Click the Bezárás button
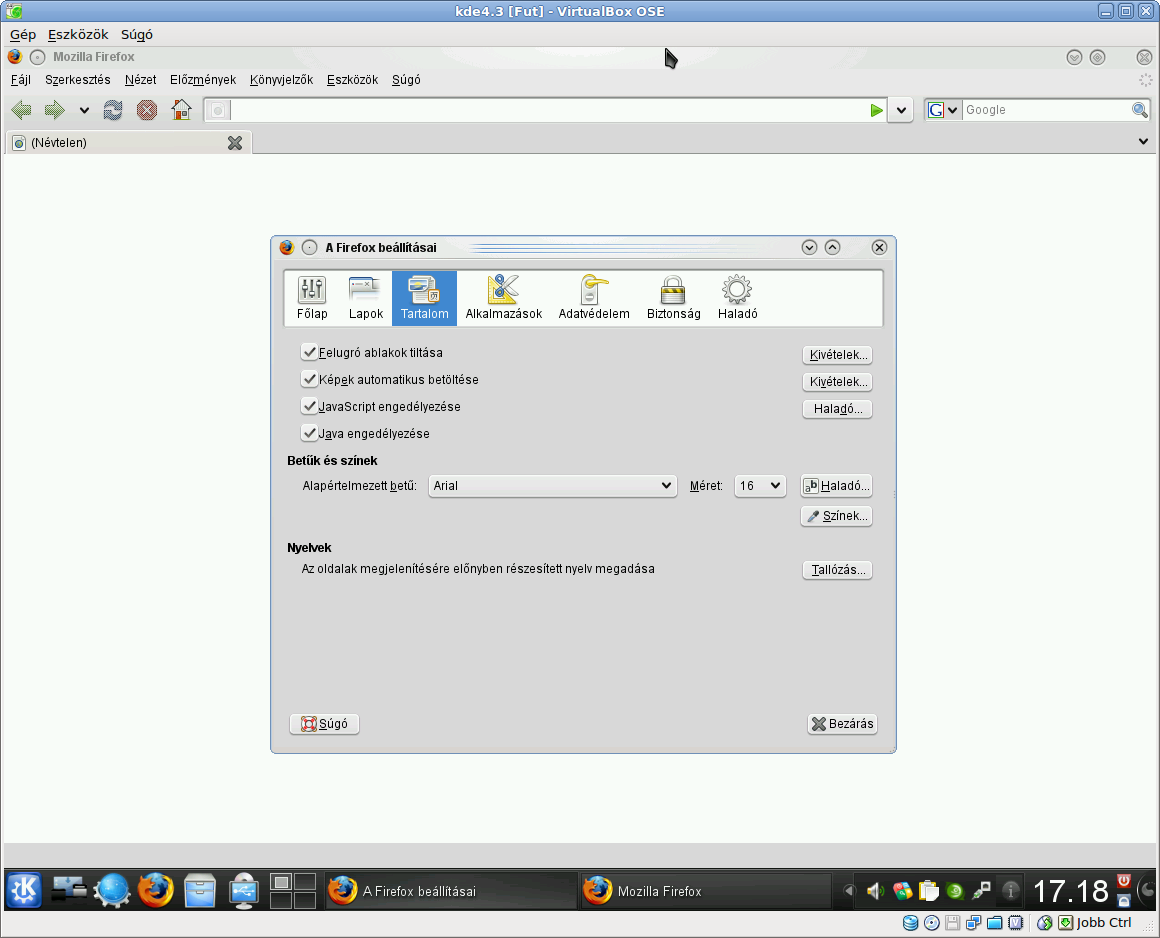1160x938 pixels. (x=843, y=723)
